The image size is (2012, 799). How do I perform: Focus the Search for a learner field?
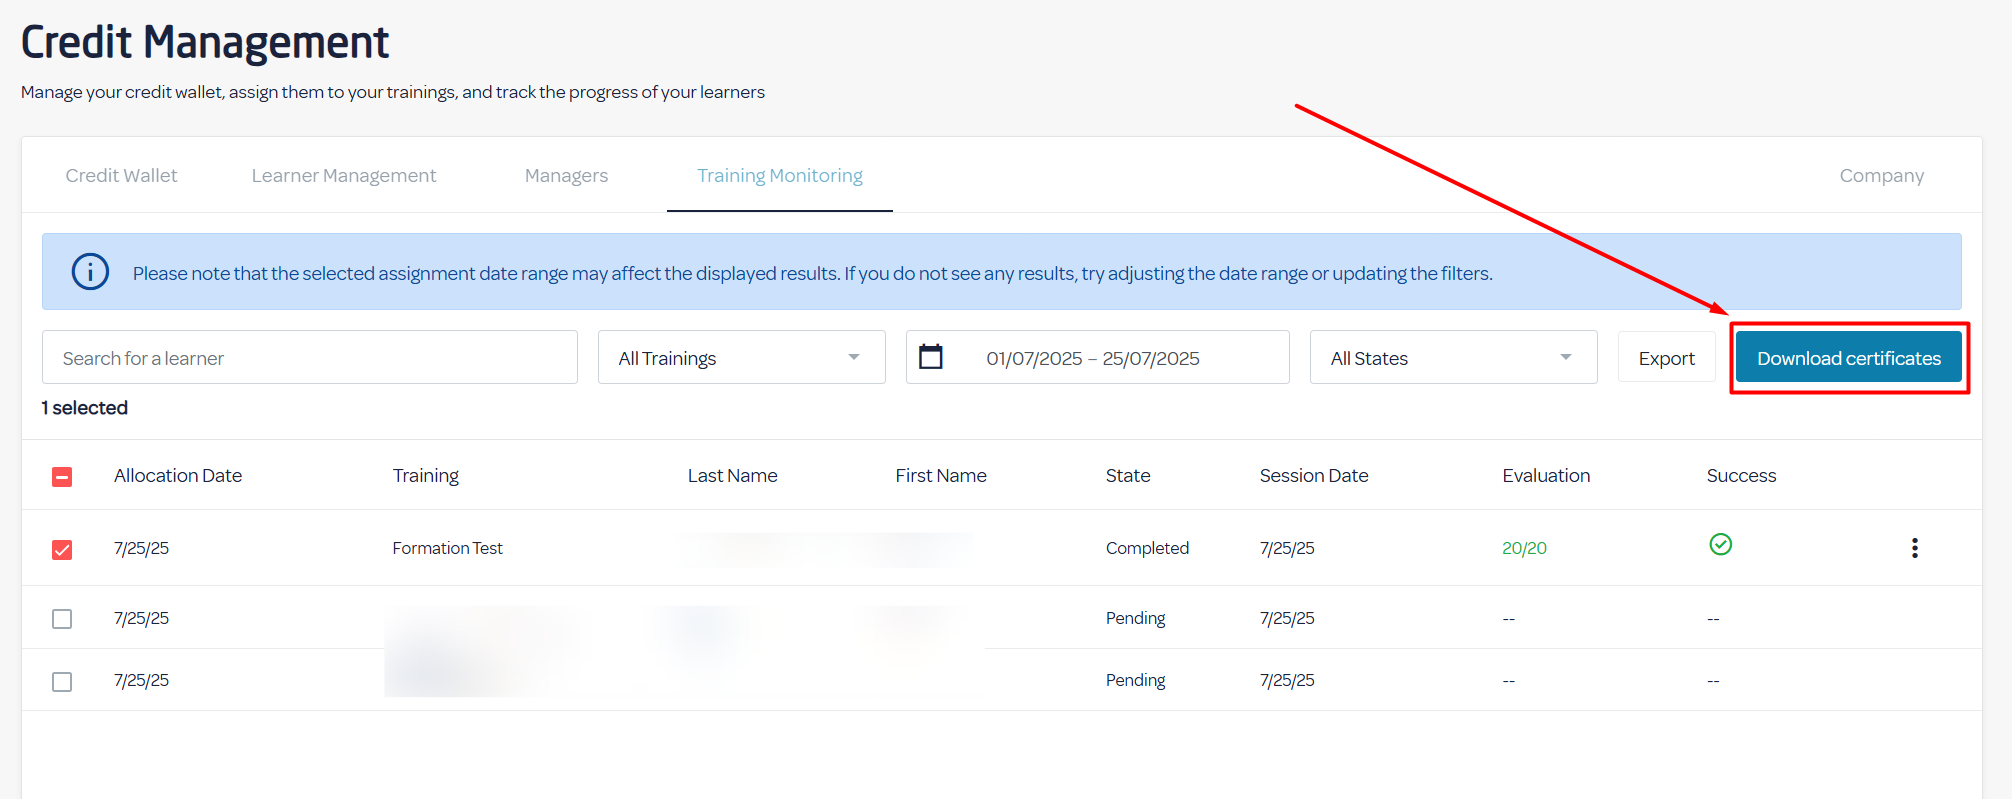coord(309,358)
